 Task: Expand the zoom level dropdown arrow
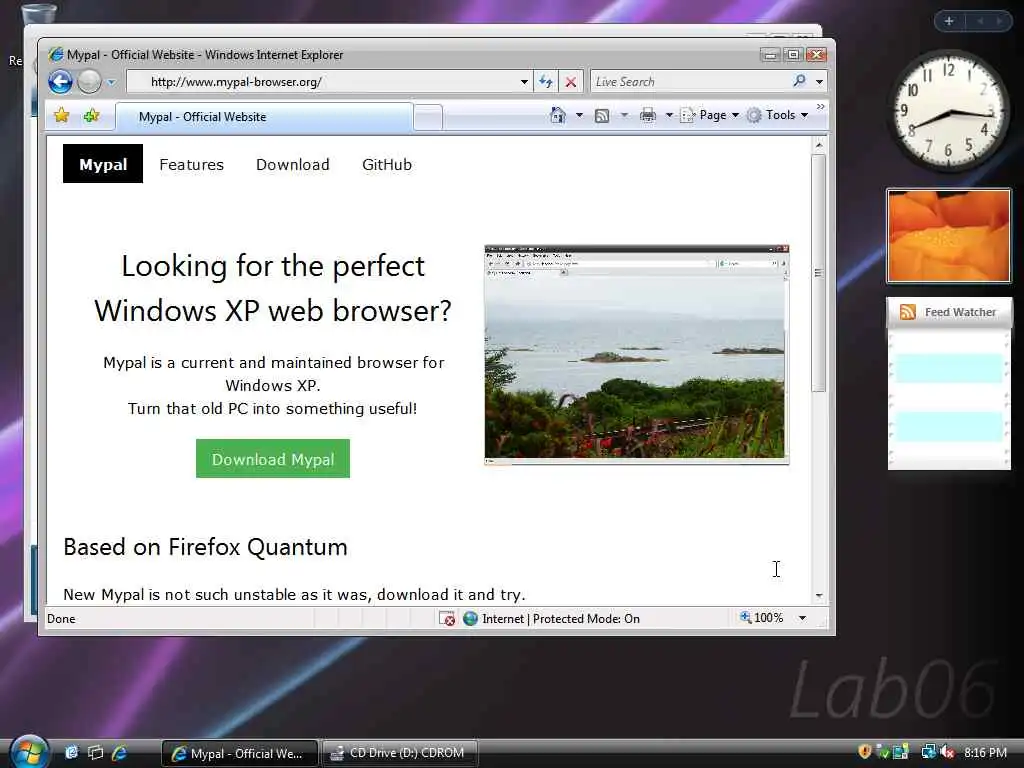[x=803, y=618]
